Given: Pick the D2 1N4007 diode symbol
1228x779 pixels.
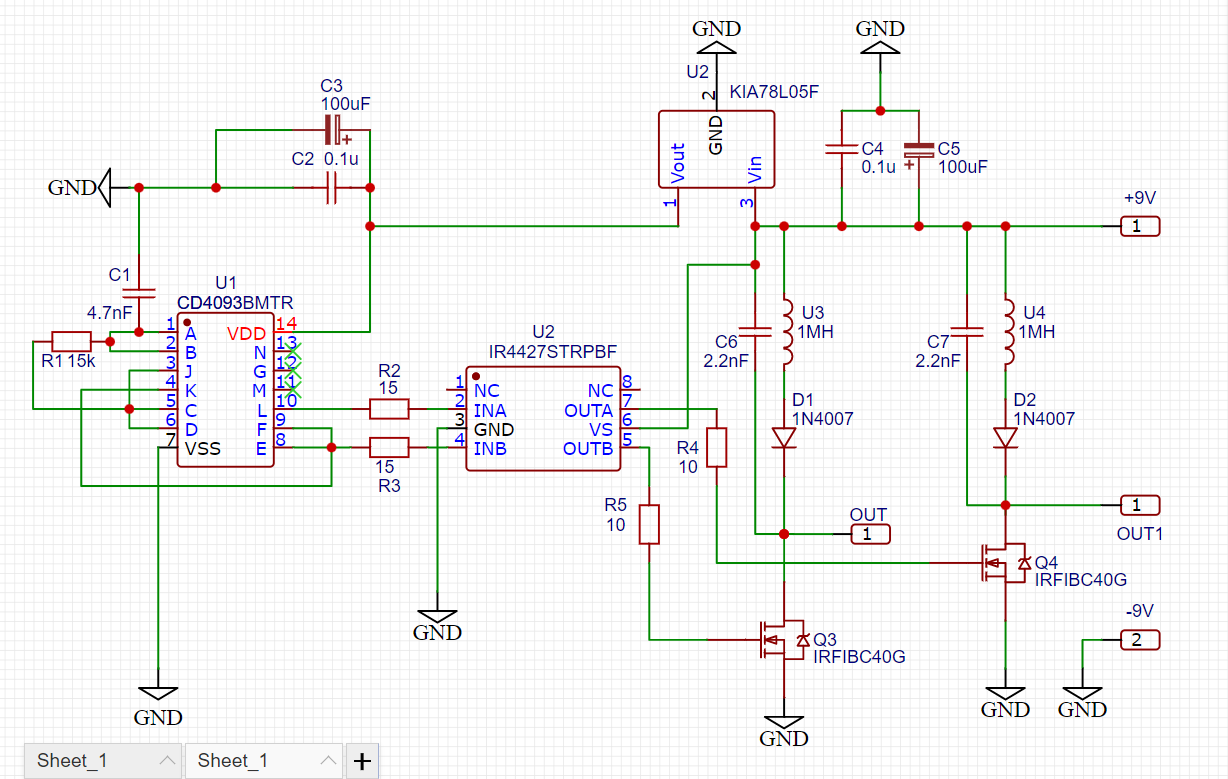Looking at the screenshot, I should pos(1004,437).
